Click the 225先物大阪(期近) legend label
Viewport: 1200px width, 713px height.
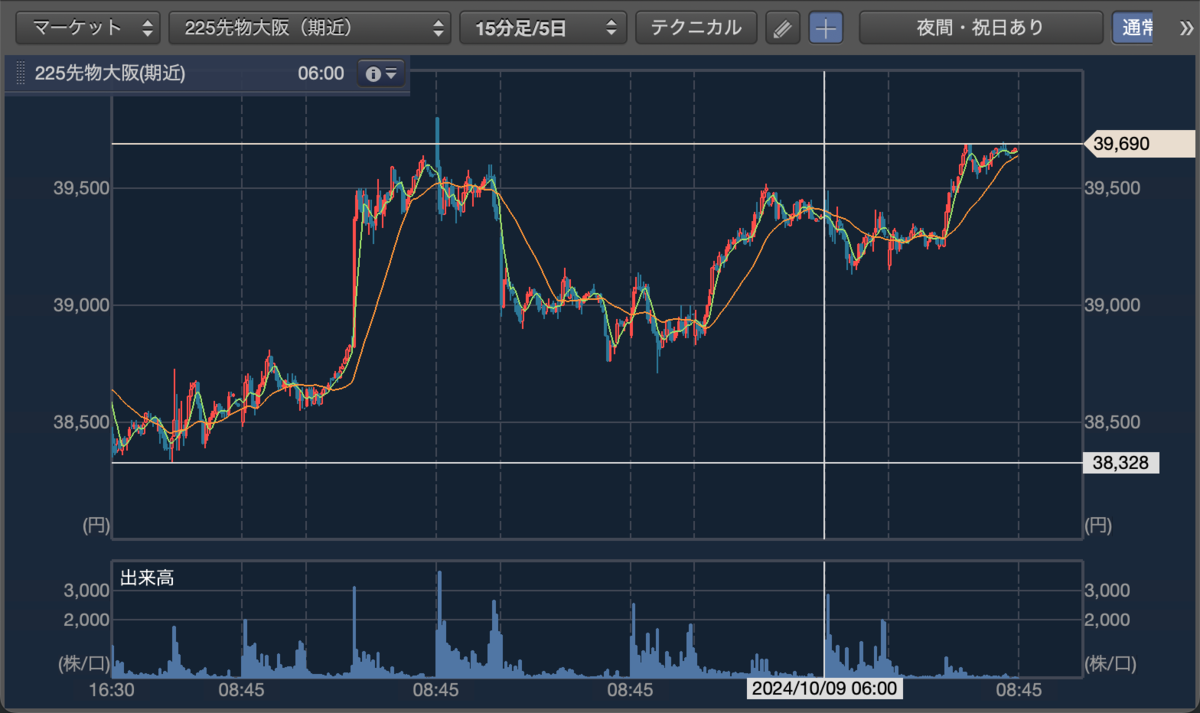point(110,73)
